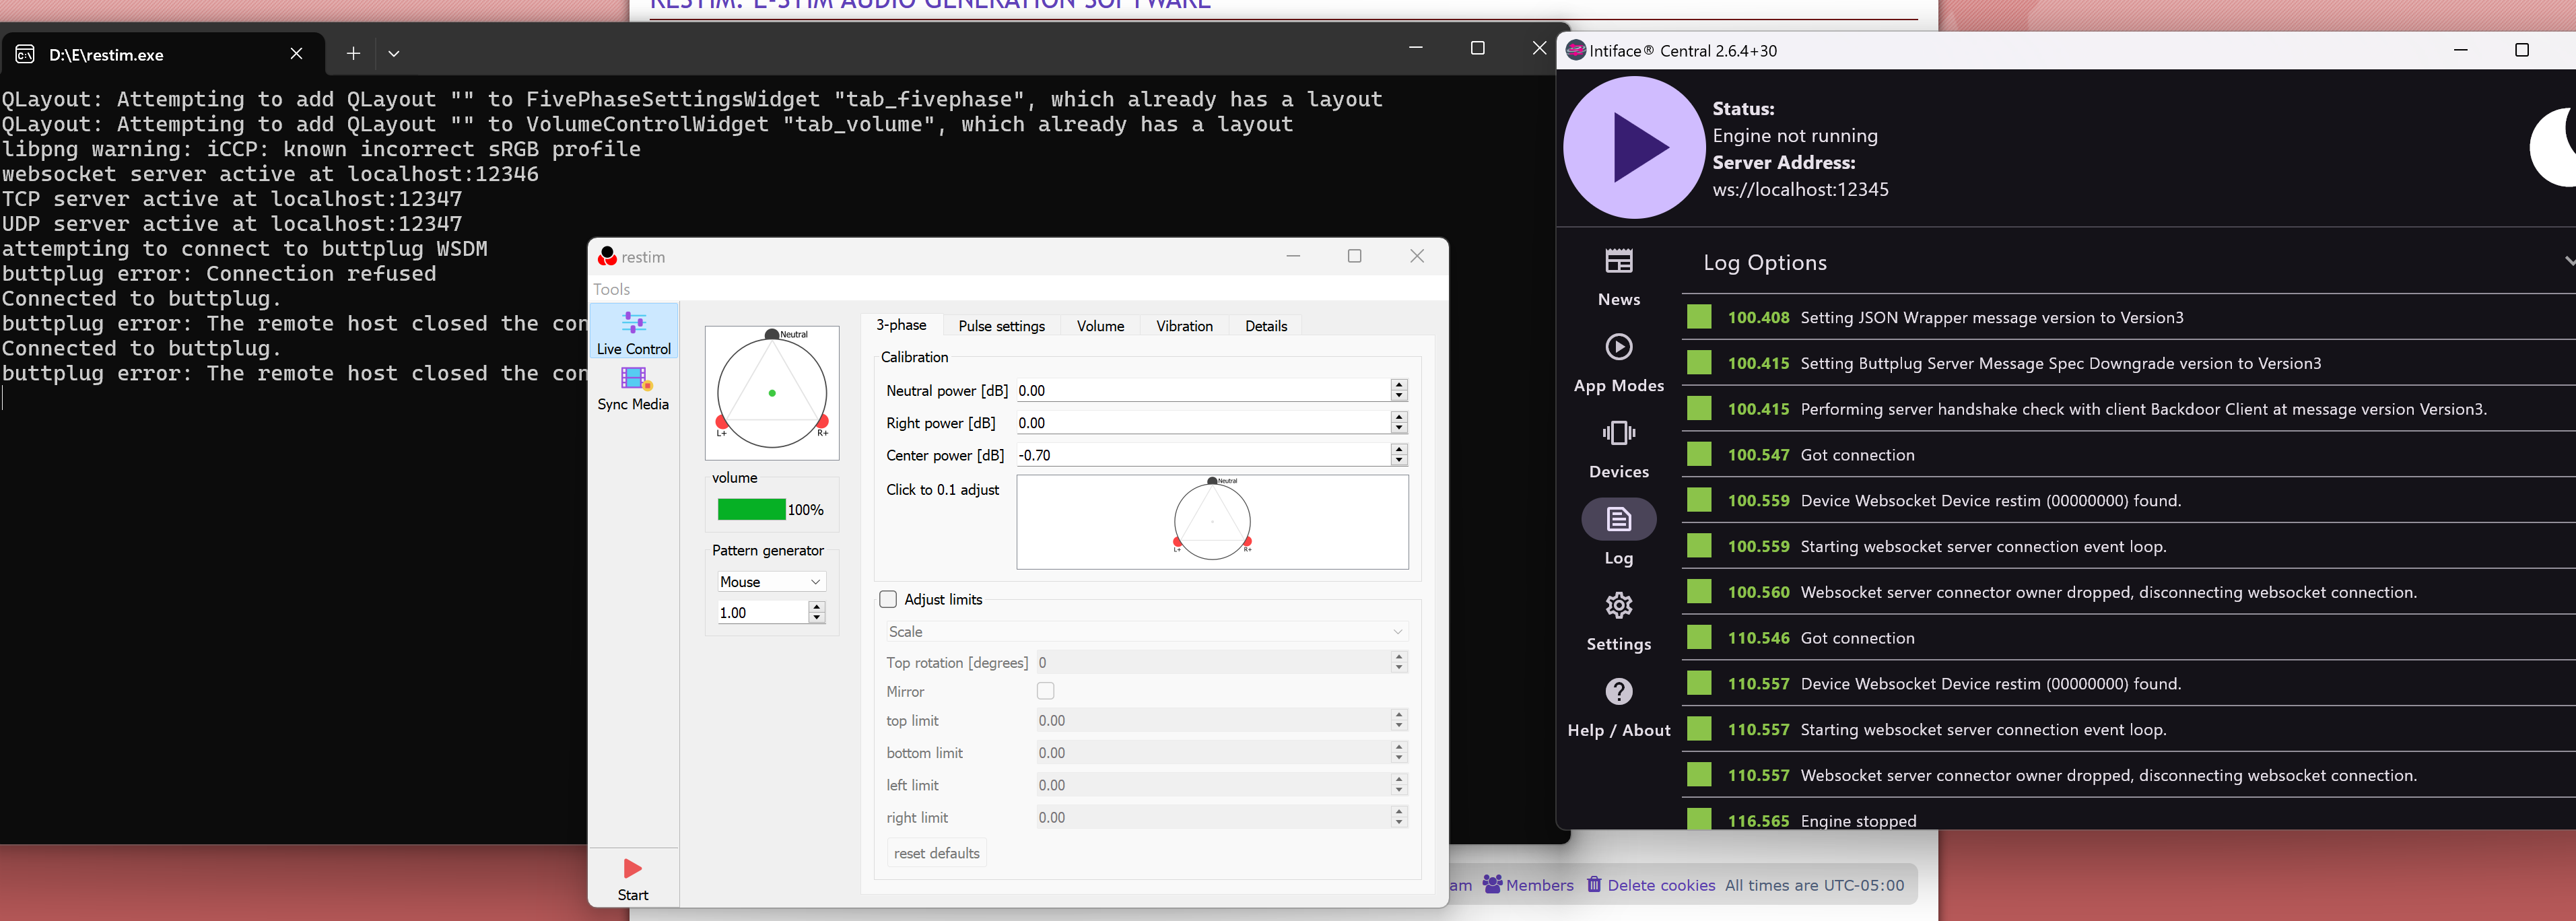This screenshot has width=2576, height=921.
Task: Click the reset defaults button
Action: pyautogui.click(x=937, y=853)
